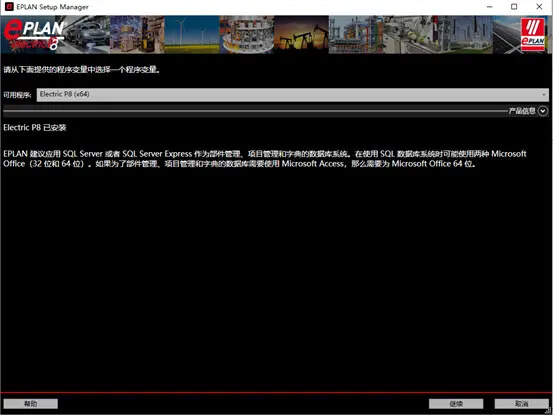
Task: Expand the 产品信息 chevron circle
Action: coord(543,111)
